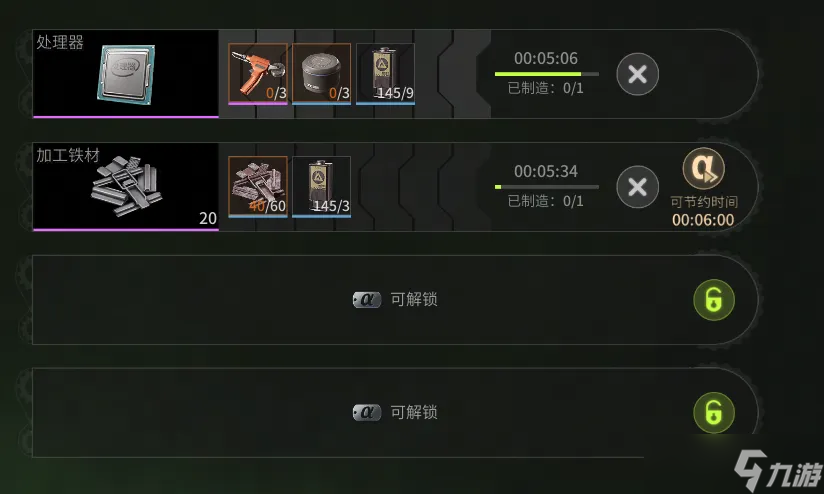Click the 可解锁 label in fourth slot

(x=414, y=413)
